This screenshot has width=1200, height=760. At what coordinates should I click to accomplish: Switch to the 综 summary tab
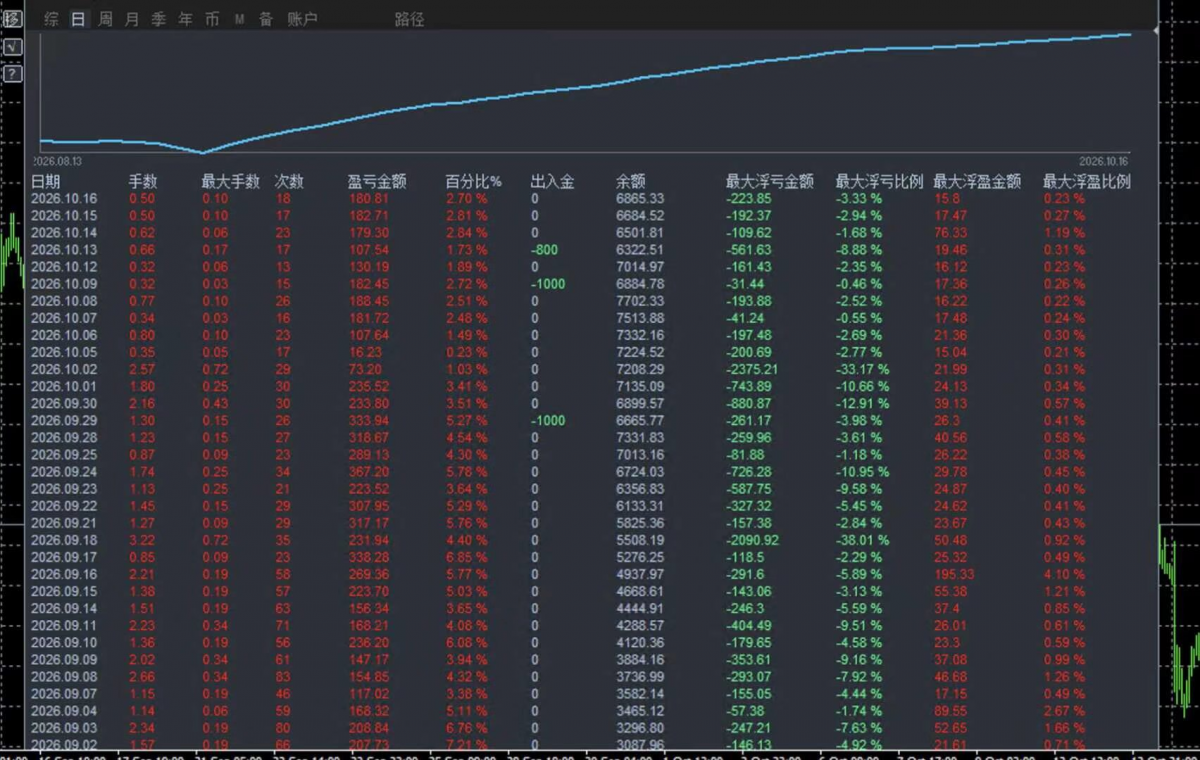tap(52, 19)
